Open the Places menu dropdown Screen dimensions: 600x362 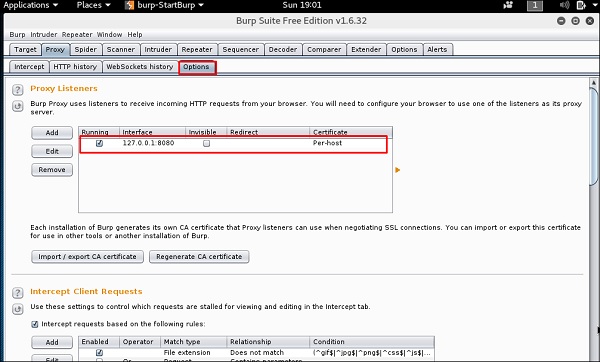[x=93, y=5]
